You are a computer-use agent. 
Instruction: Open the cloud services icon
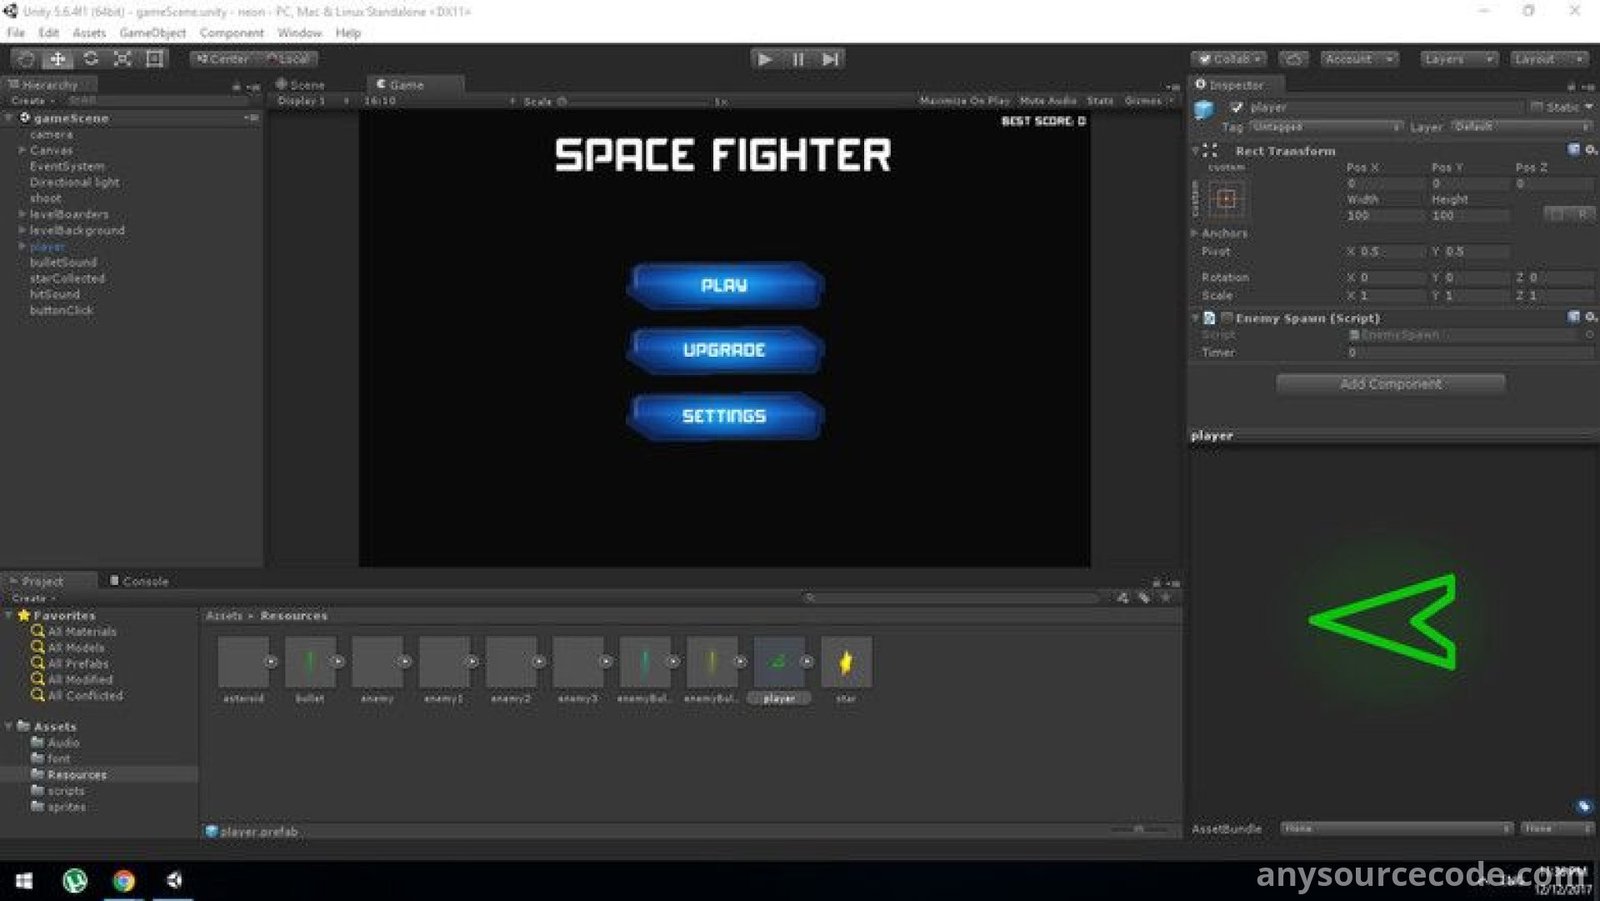pyautogui.click(x=1293, y=59)
